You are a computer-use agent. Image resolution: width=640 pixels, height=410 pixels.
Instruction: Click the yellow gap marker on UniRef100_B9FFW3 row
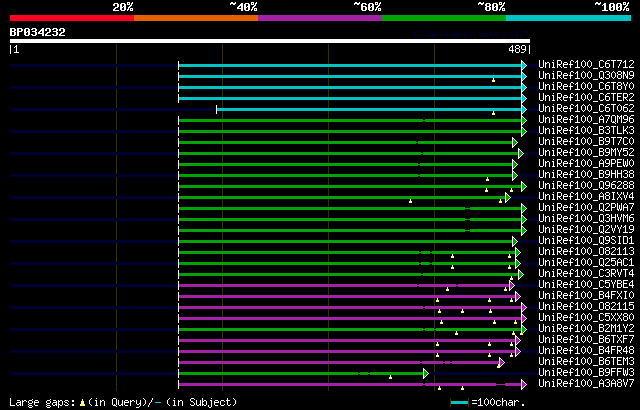[x=391, y=377]
